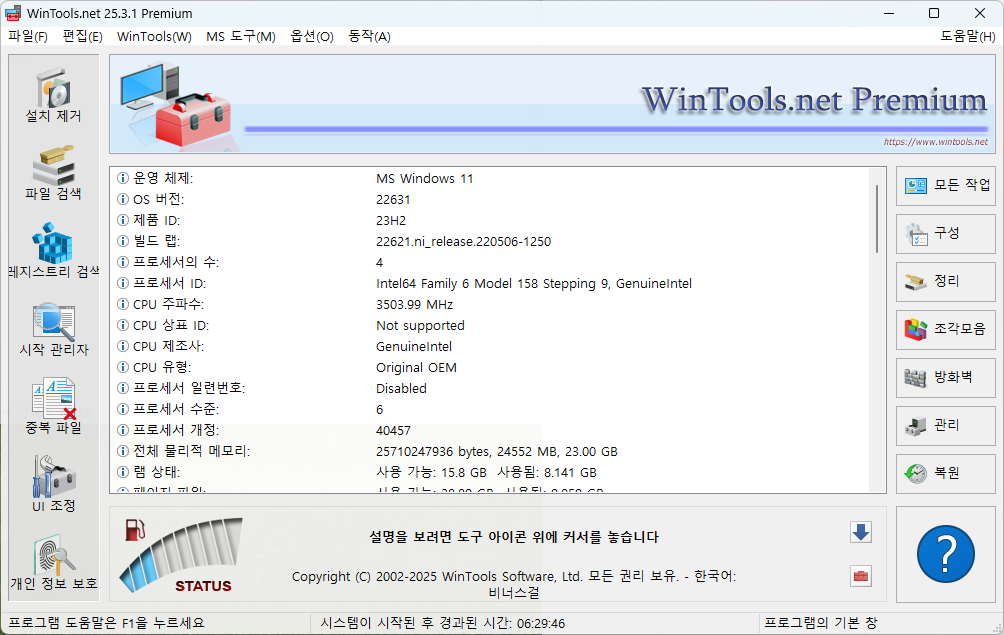Viewport: 1004px width, 635px height.
Task: Click the WinTools.net Premium banner image
Action: point(553,104)
